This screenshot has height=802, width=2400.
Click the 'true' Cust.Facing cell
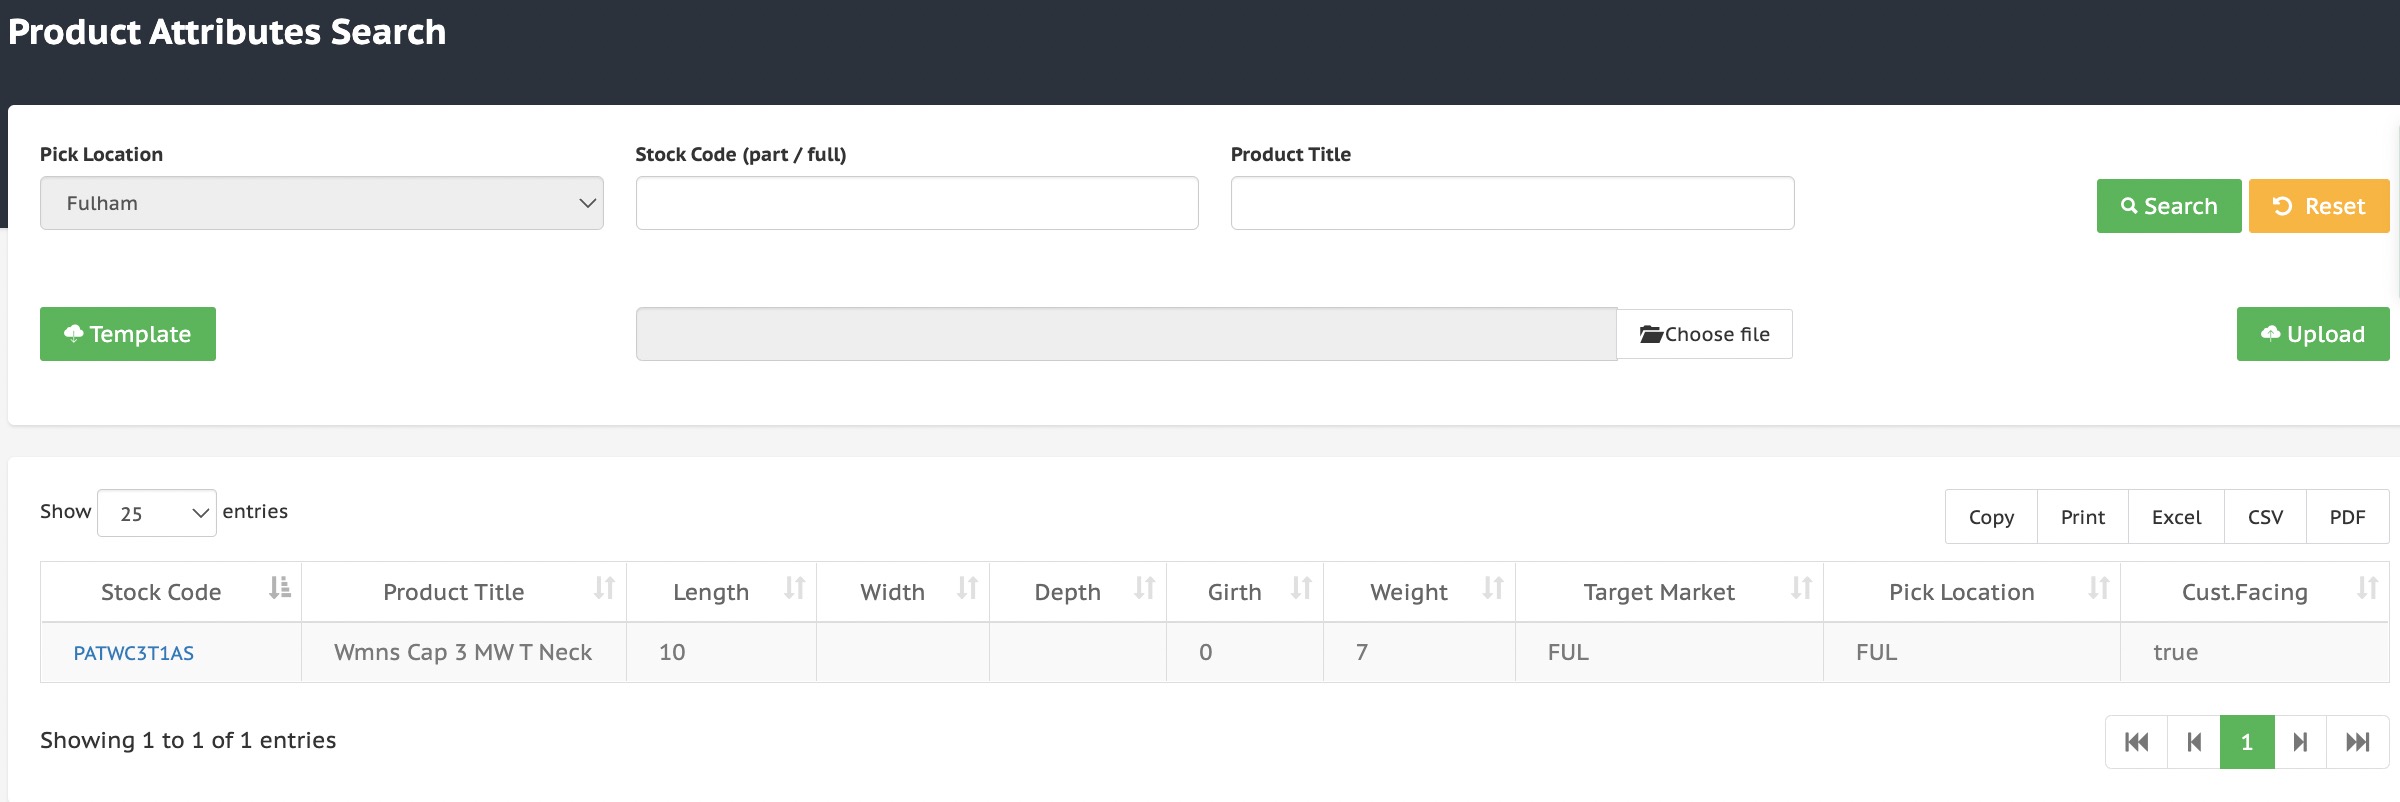click(2254, 652)
